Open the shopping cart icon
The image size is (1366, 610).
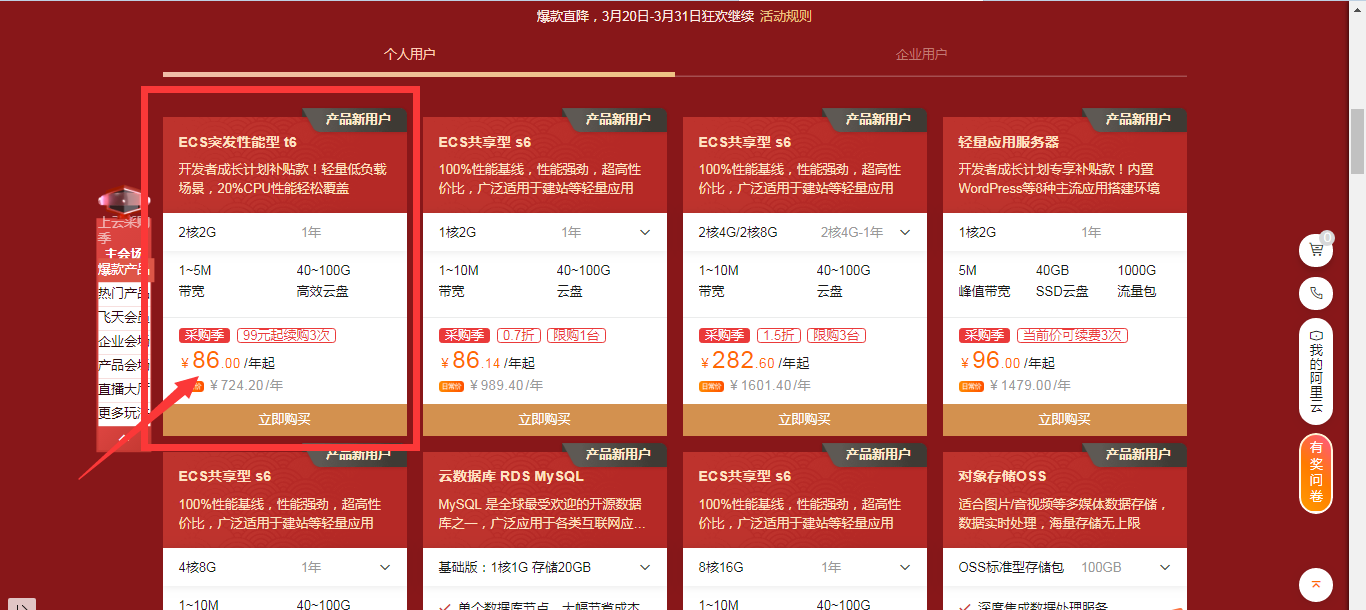pos(1316,250)
